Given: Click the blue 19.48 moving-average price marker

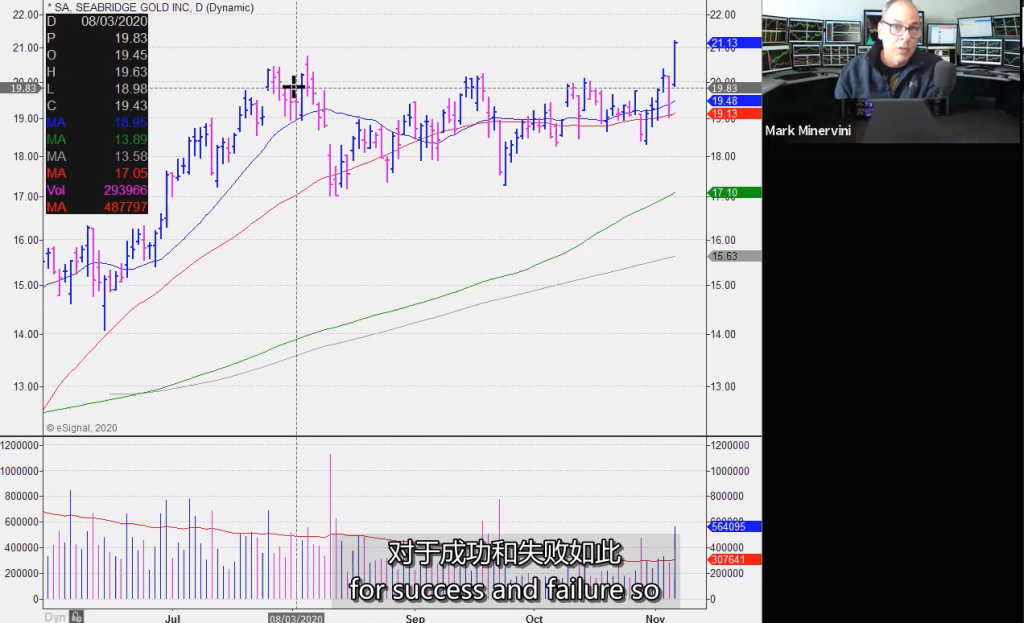Looking at the screenshot, I should click(x=727, y=100).
